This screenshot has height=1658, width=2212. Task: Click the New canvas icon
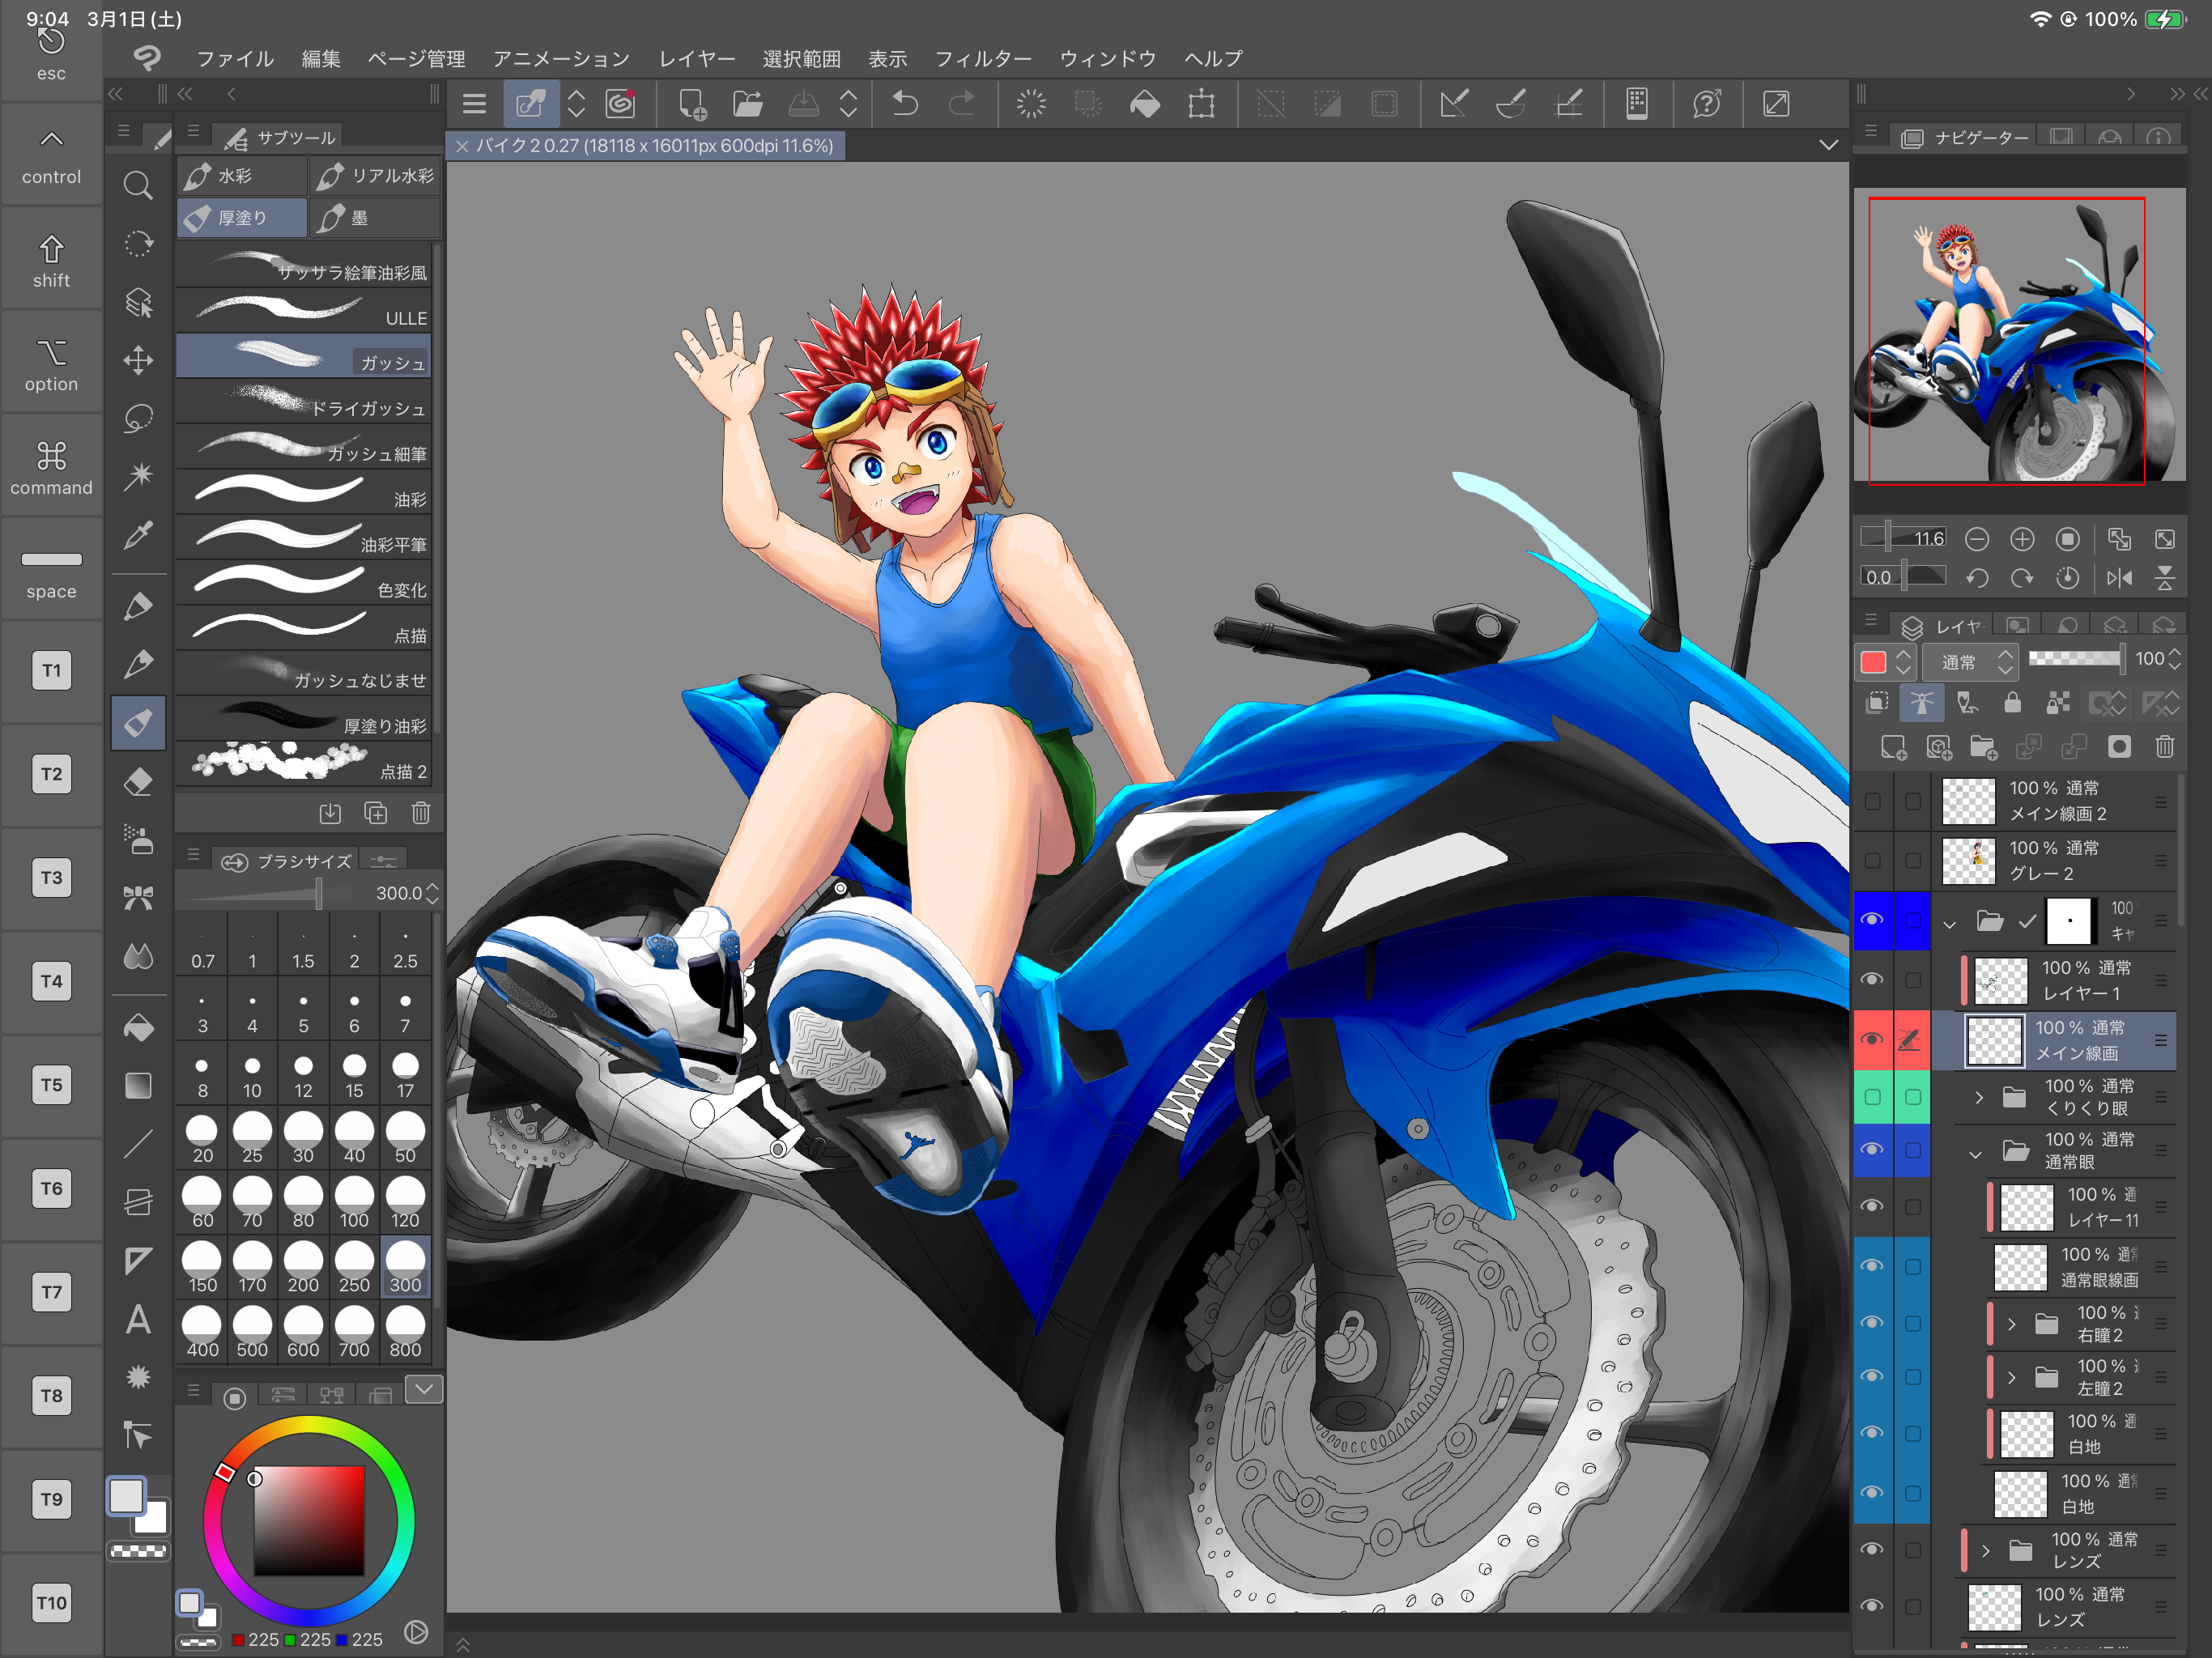[692, 104]
